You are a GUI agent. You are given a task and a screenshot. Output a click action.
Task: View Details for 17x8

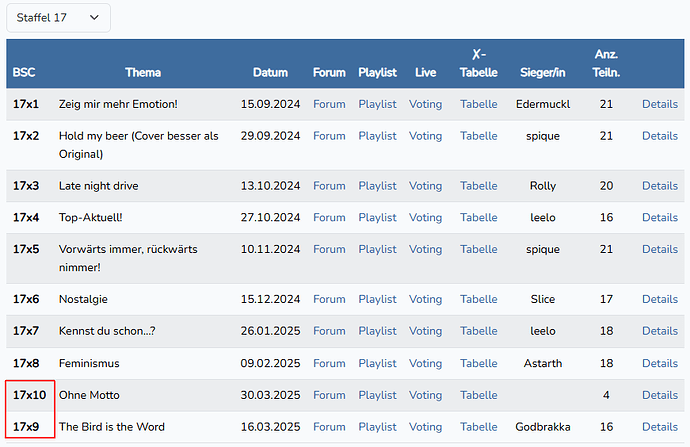tap(660, 364)
